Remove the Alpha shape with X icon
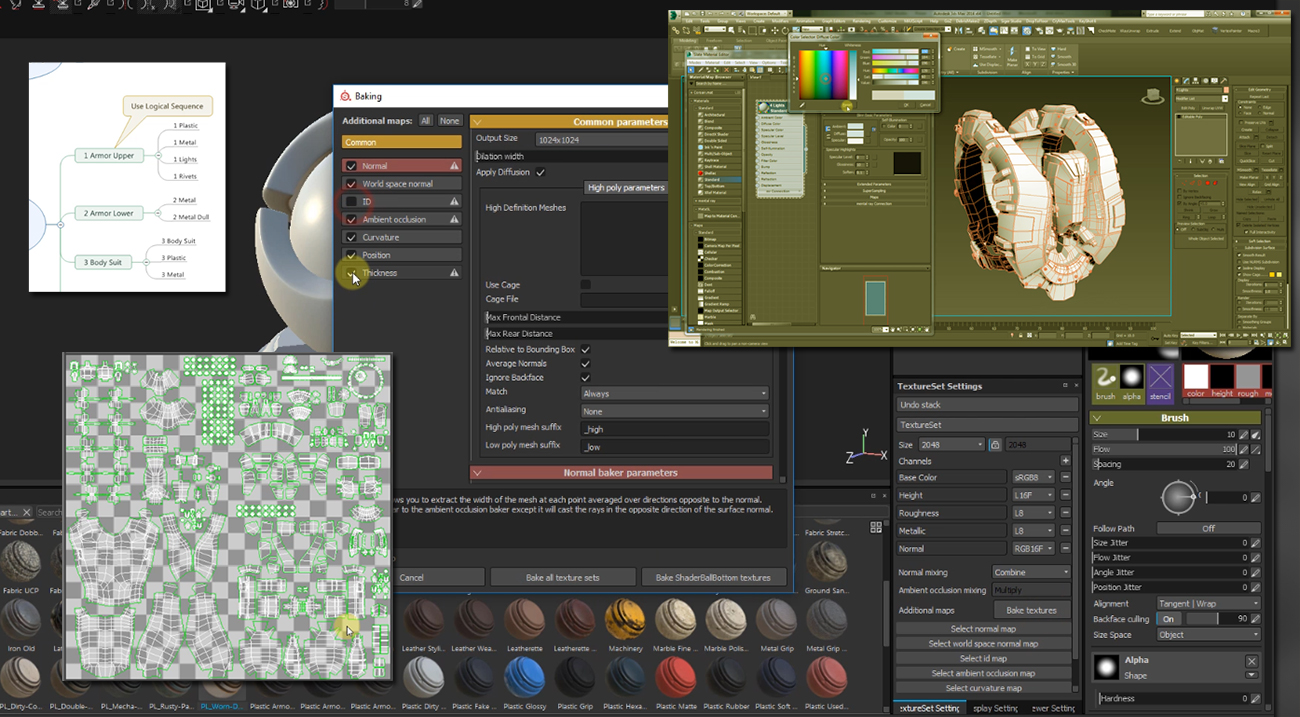The width and height of the screenshot is (1300, 717). [x=1251, y=661]
